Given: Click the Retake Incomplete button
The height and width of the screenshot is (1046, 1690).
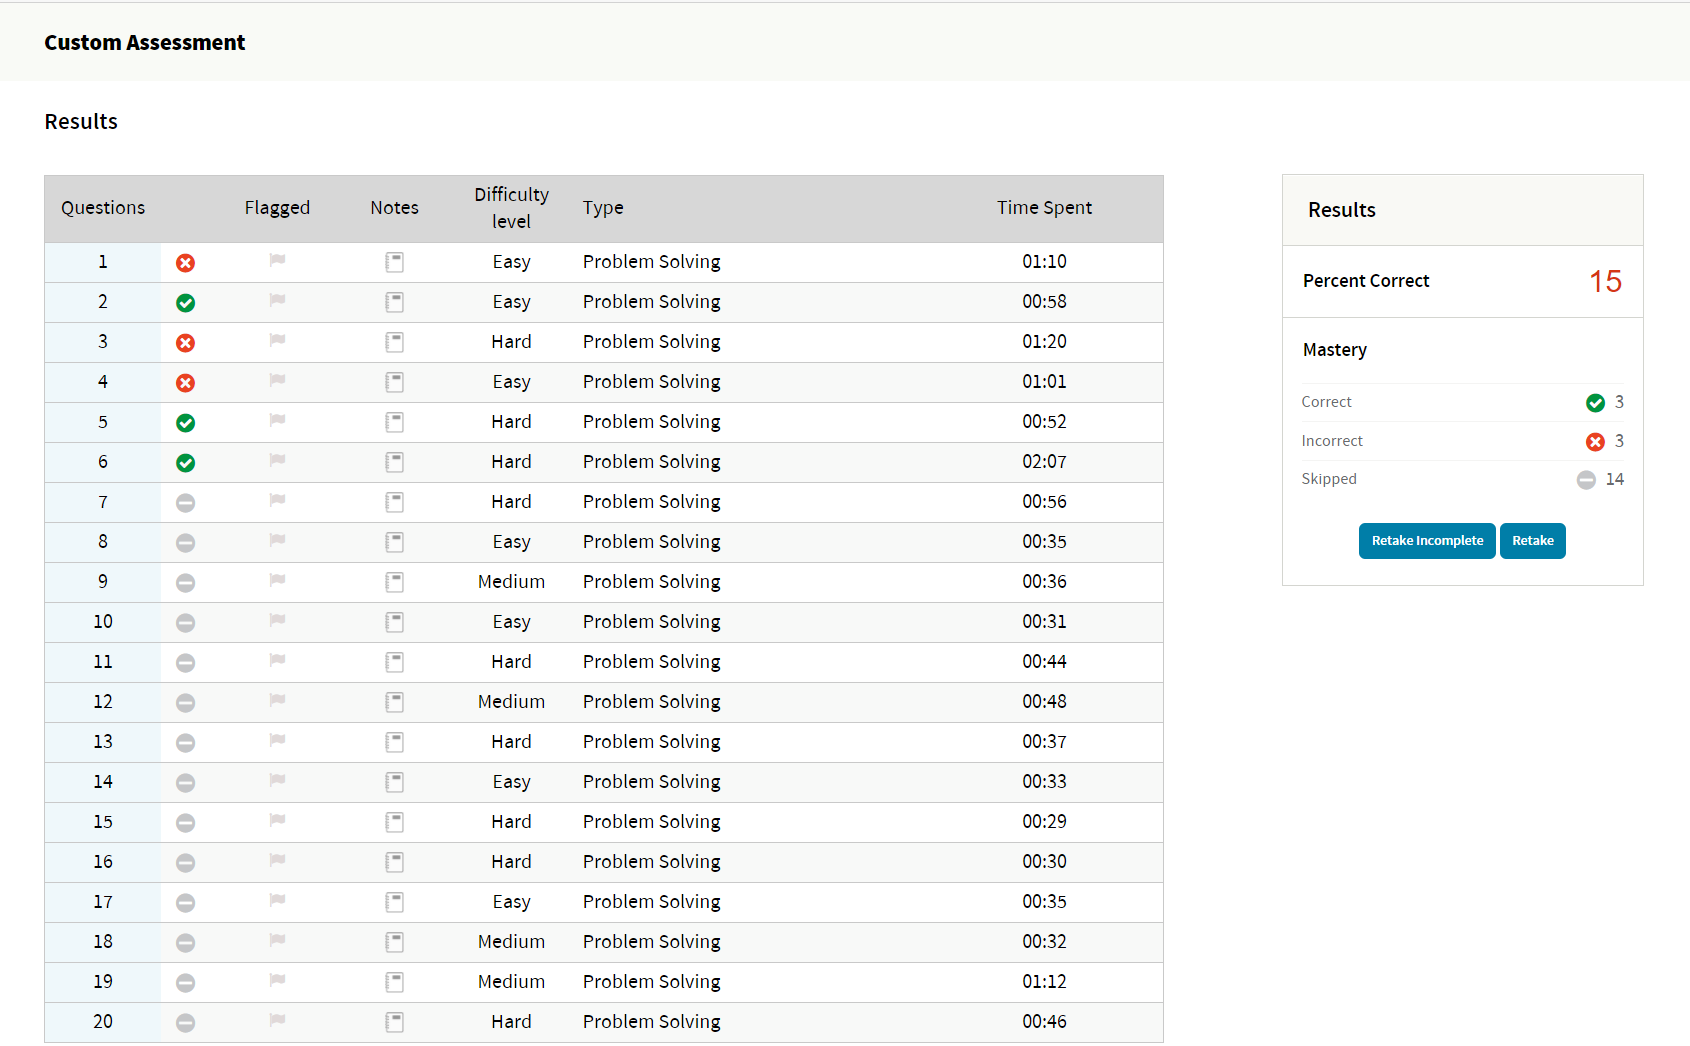Looking at the screenshot, I should (1427, 541).
